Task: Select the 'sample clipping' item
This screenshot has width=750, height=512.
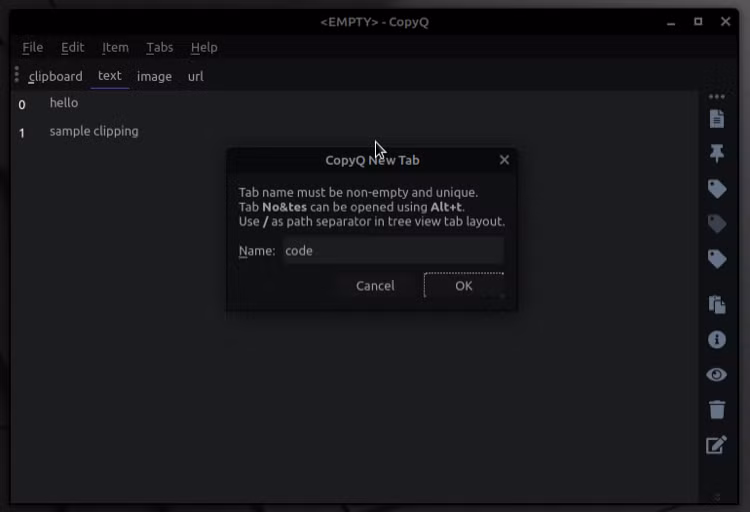Action: click(x=354, y=132)
